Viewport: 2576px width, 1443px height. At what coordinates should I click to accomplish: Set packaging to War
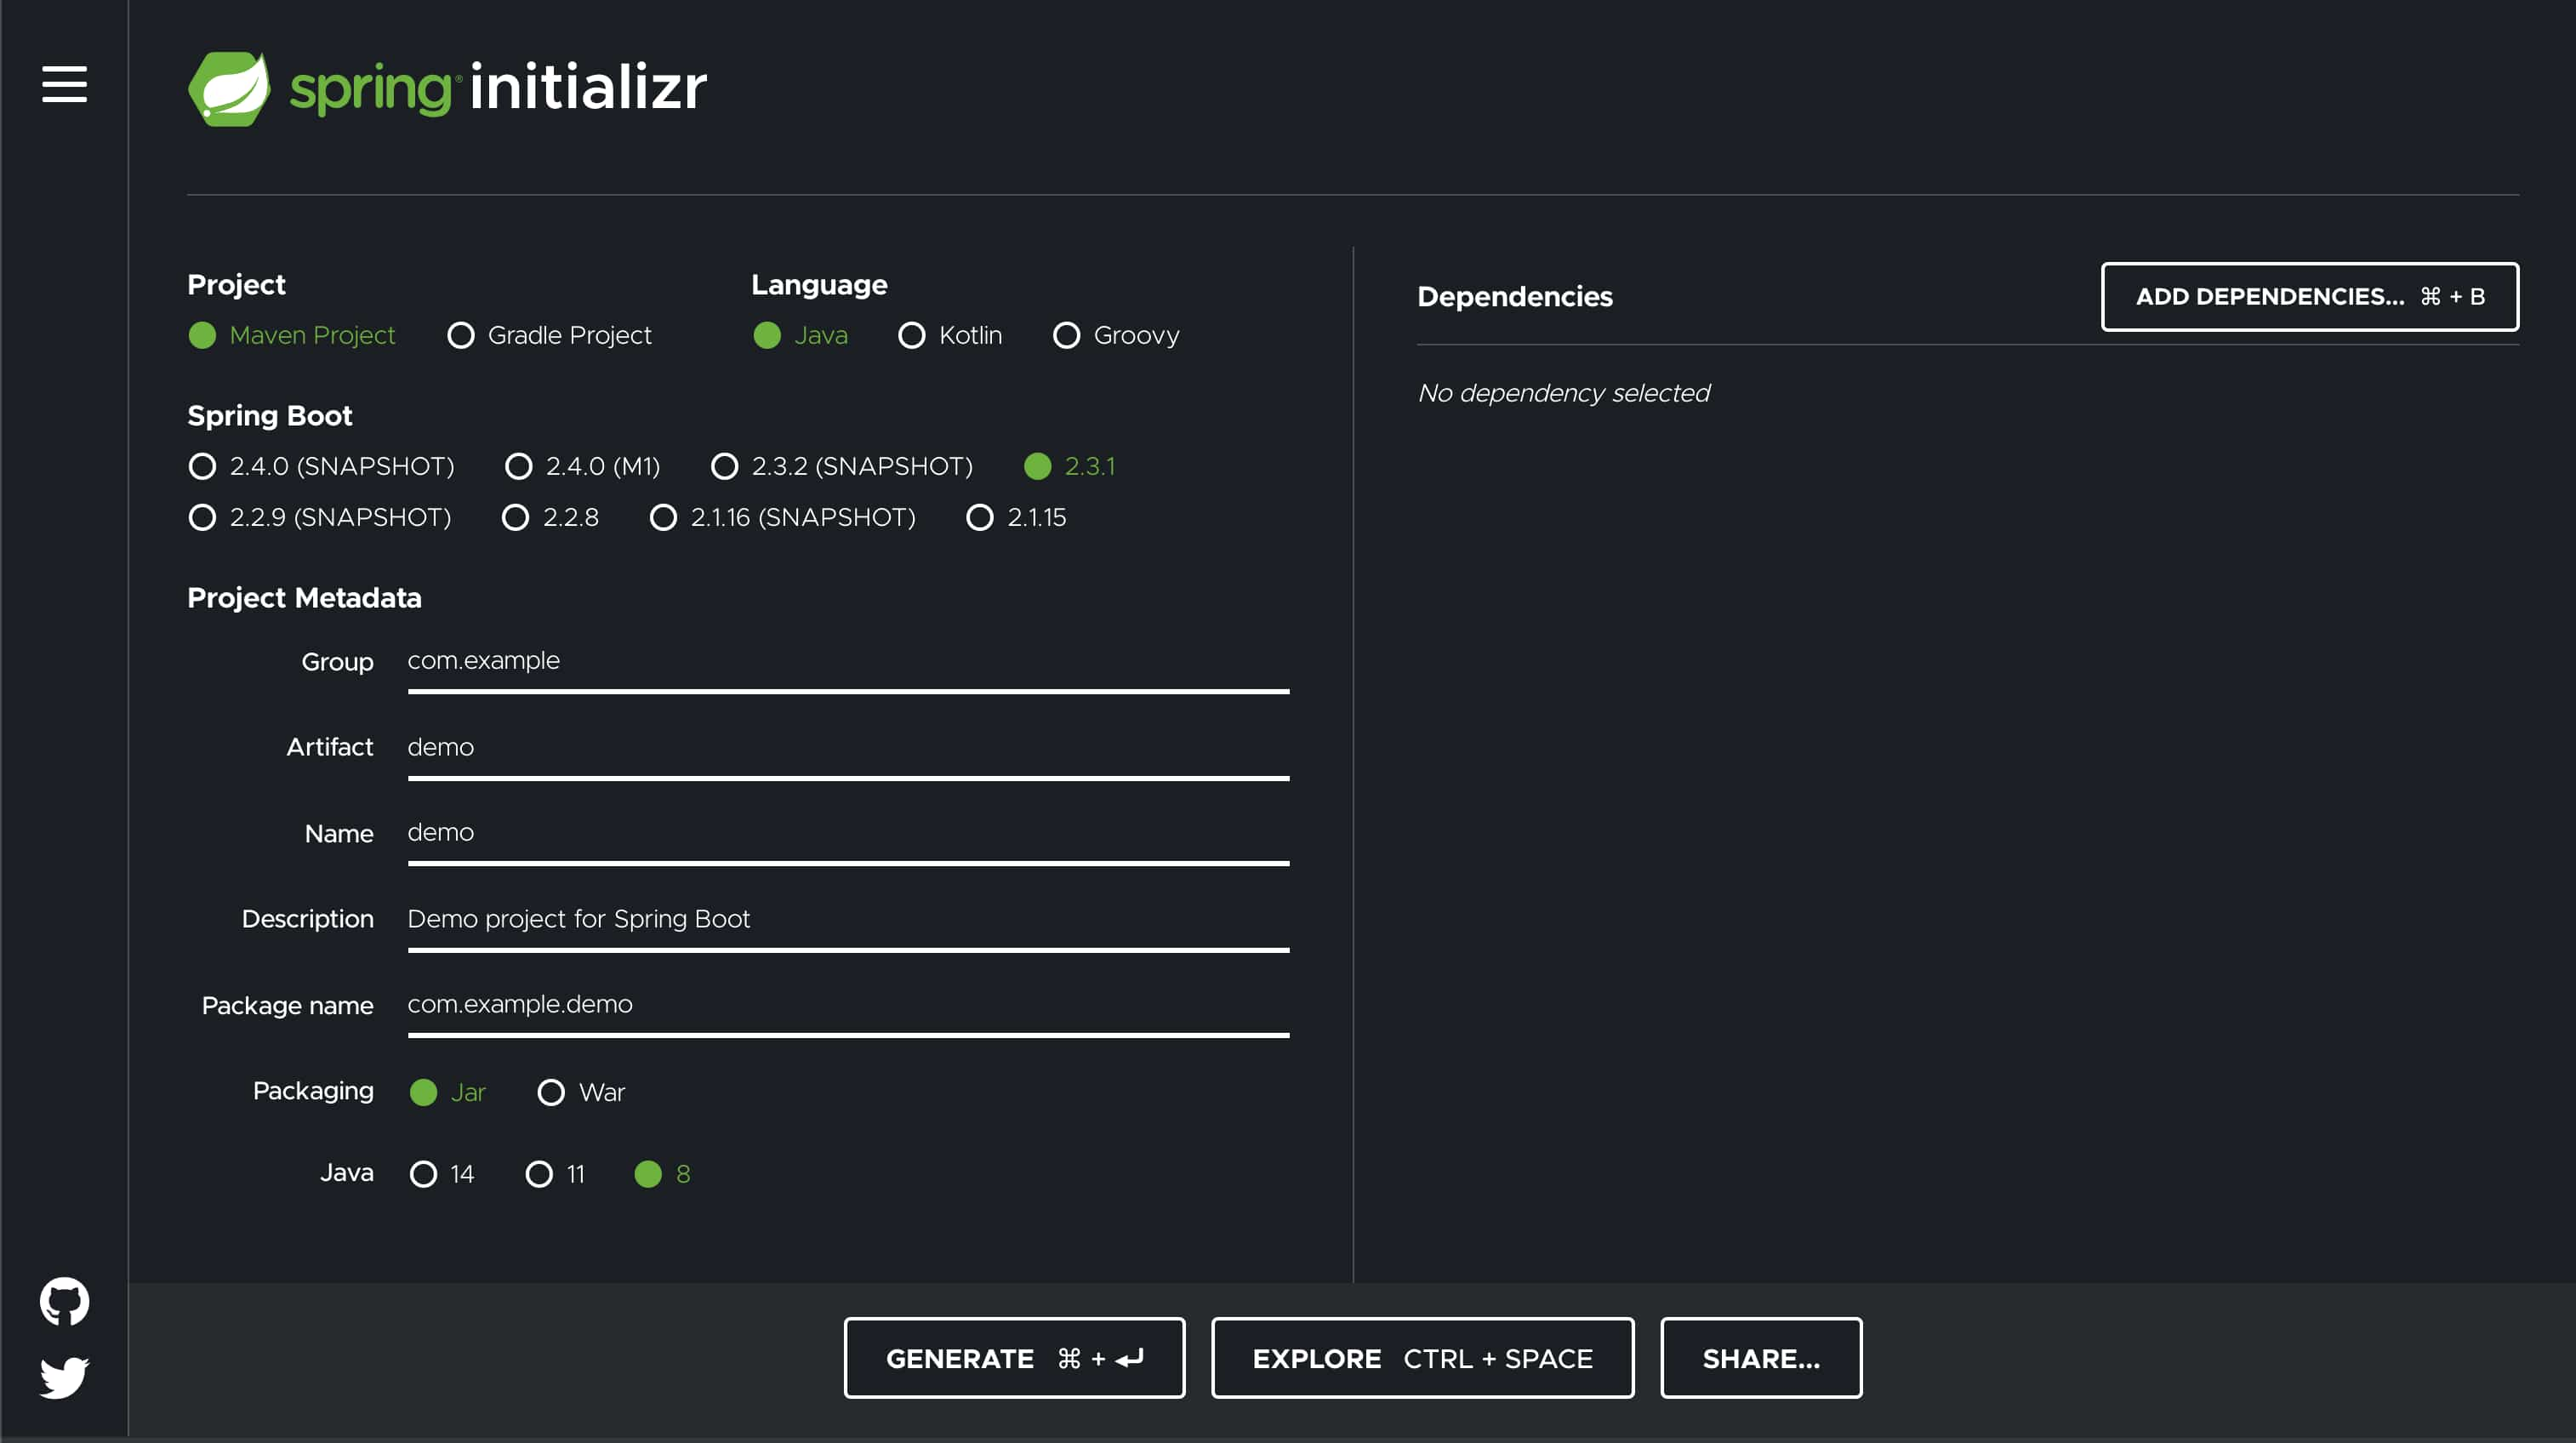coord(581,1092)
